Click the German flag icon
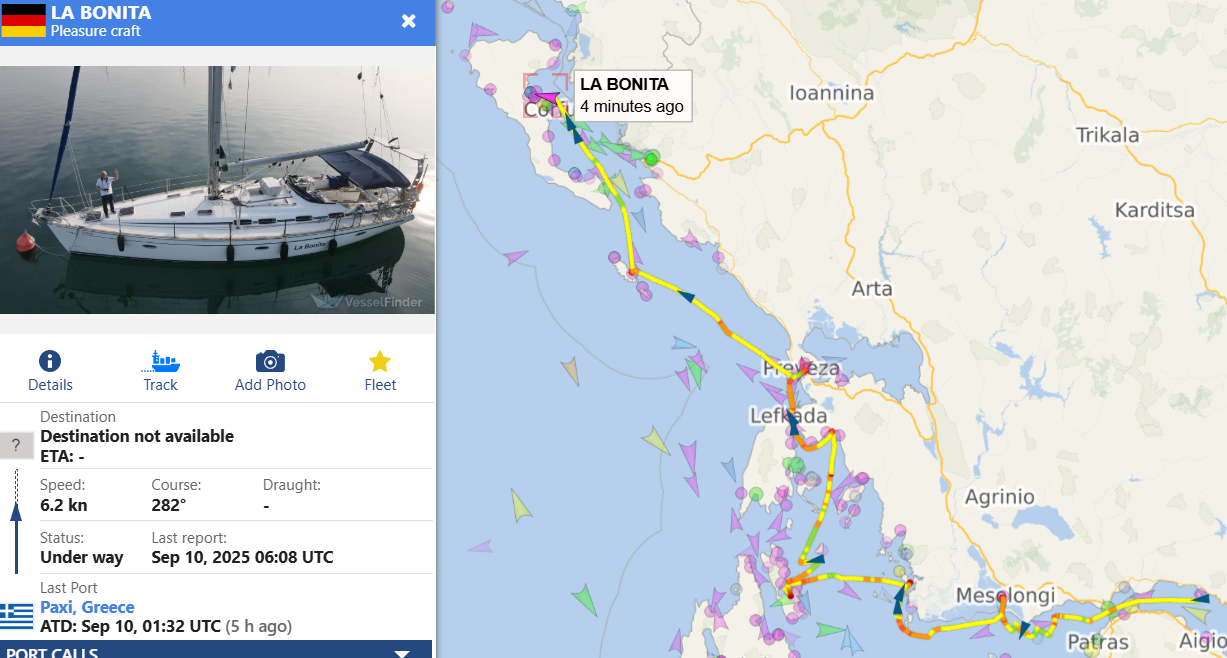The height and width of the screenshot is (658, 1227). (23, 21)
